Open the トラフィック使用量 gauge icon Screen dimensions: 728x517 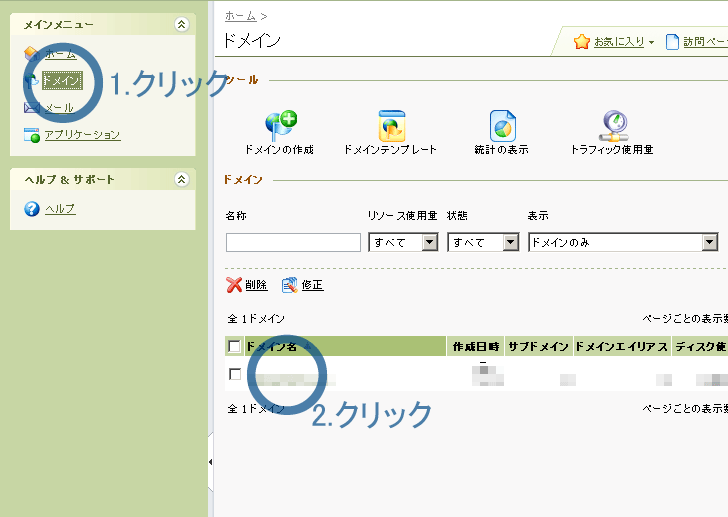point(614,125)
